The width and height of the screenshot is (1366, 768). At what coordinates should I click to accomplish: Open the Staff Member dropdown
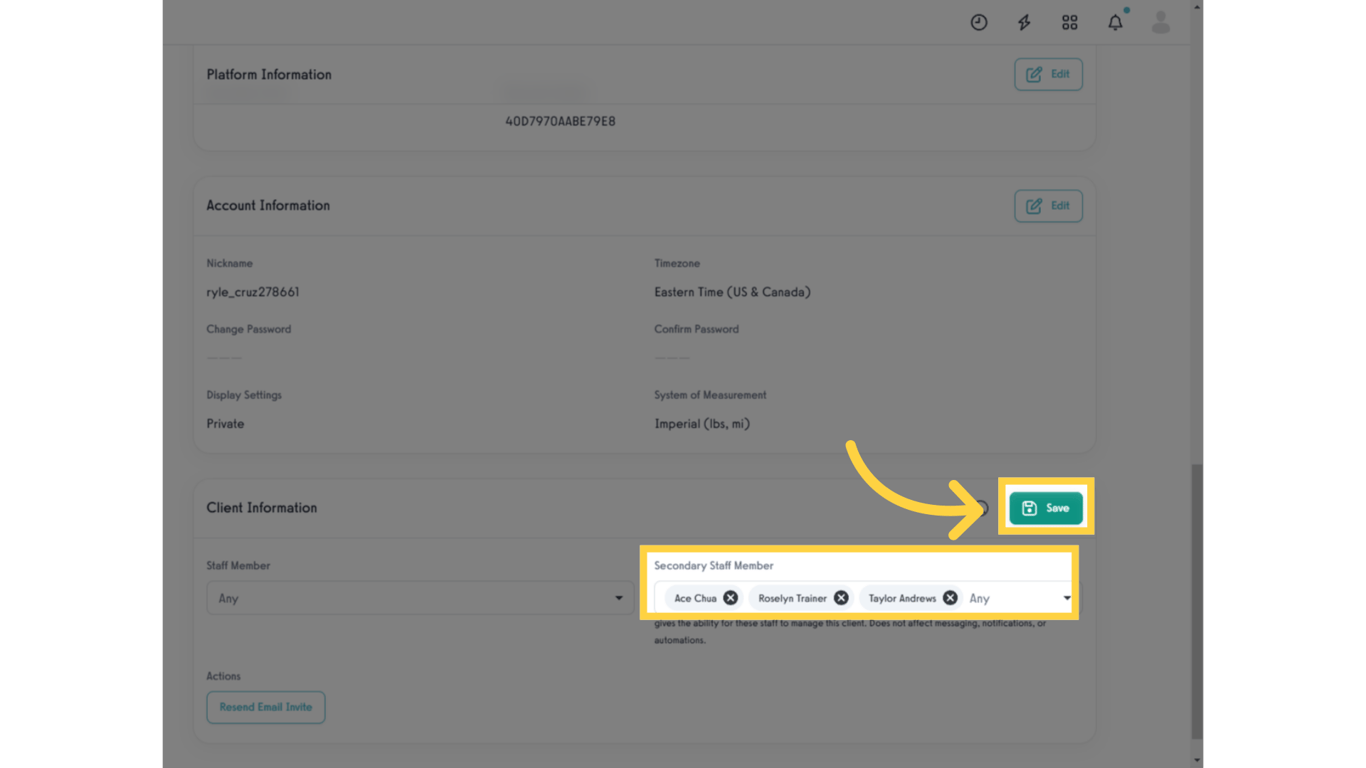(x=420, y=598)
